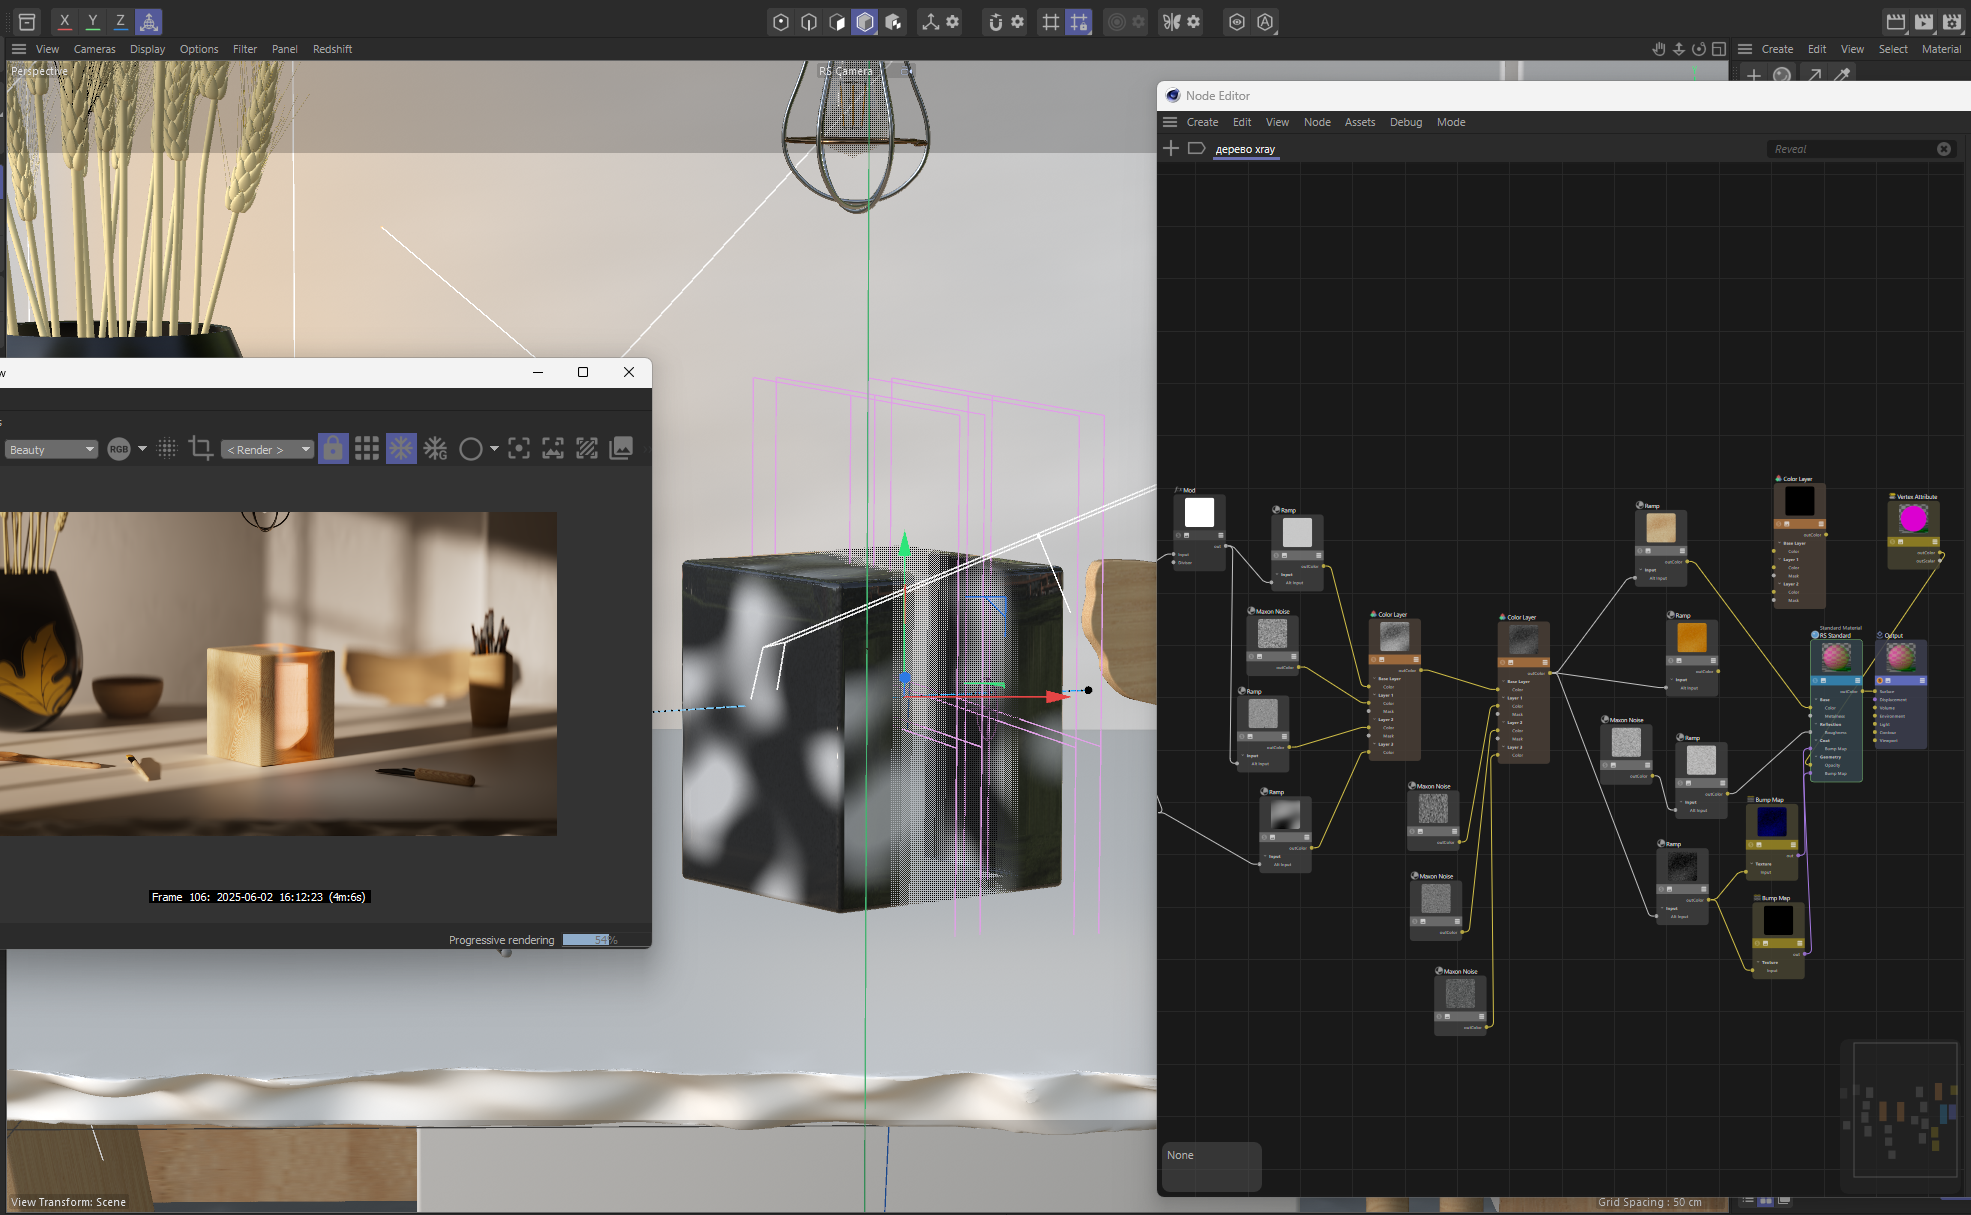Click the дерево xray material breadcrumb

1245,149
